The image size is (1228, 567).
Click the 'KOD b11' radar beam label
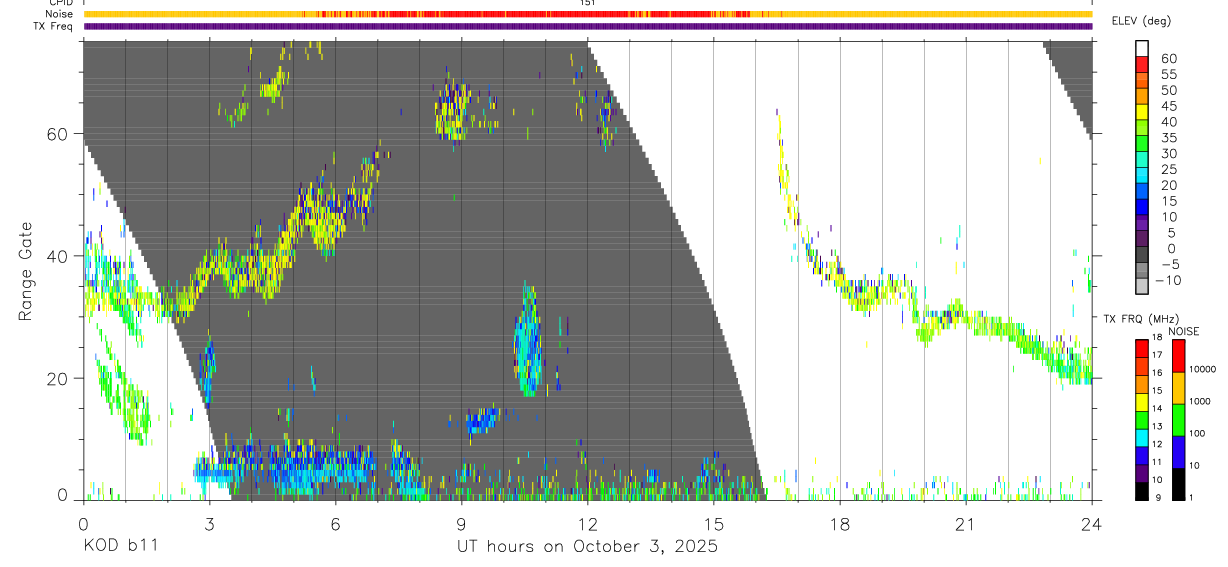point(120,546)
